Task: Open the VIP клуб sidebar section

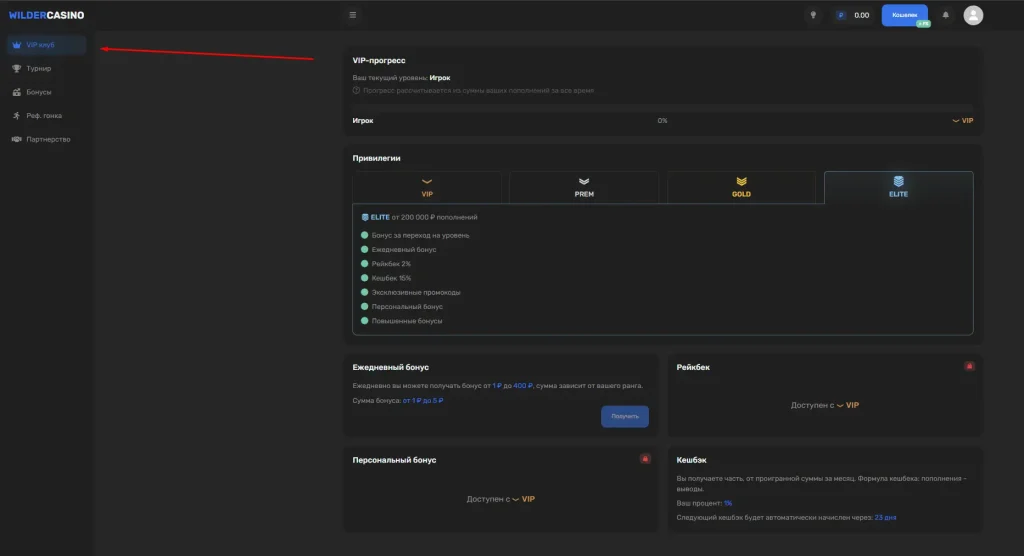Action: pos(45,45)
